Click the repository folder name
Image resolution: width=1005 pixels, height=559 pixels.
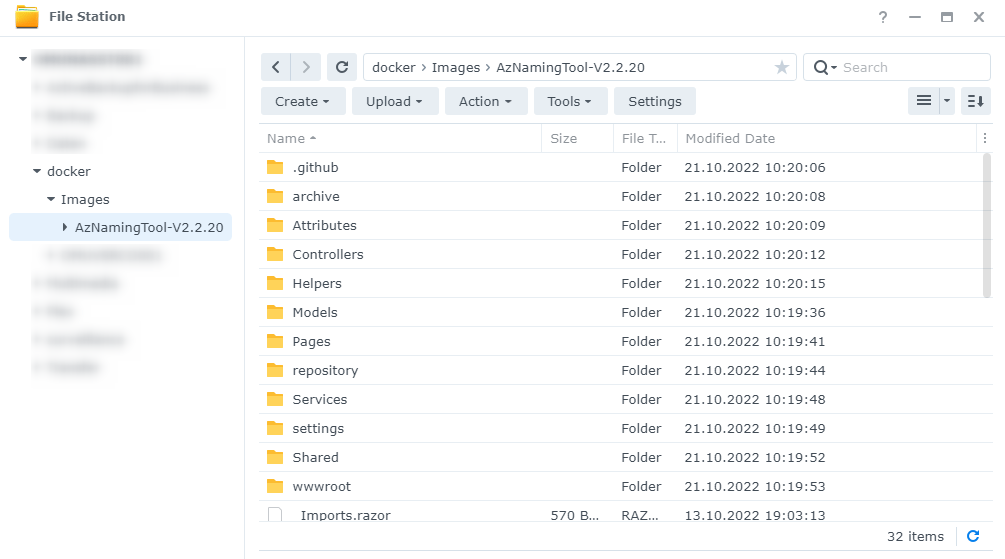click(x=325, y=371)
